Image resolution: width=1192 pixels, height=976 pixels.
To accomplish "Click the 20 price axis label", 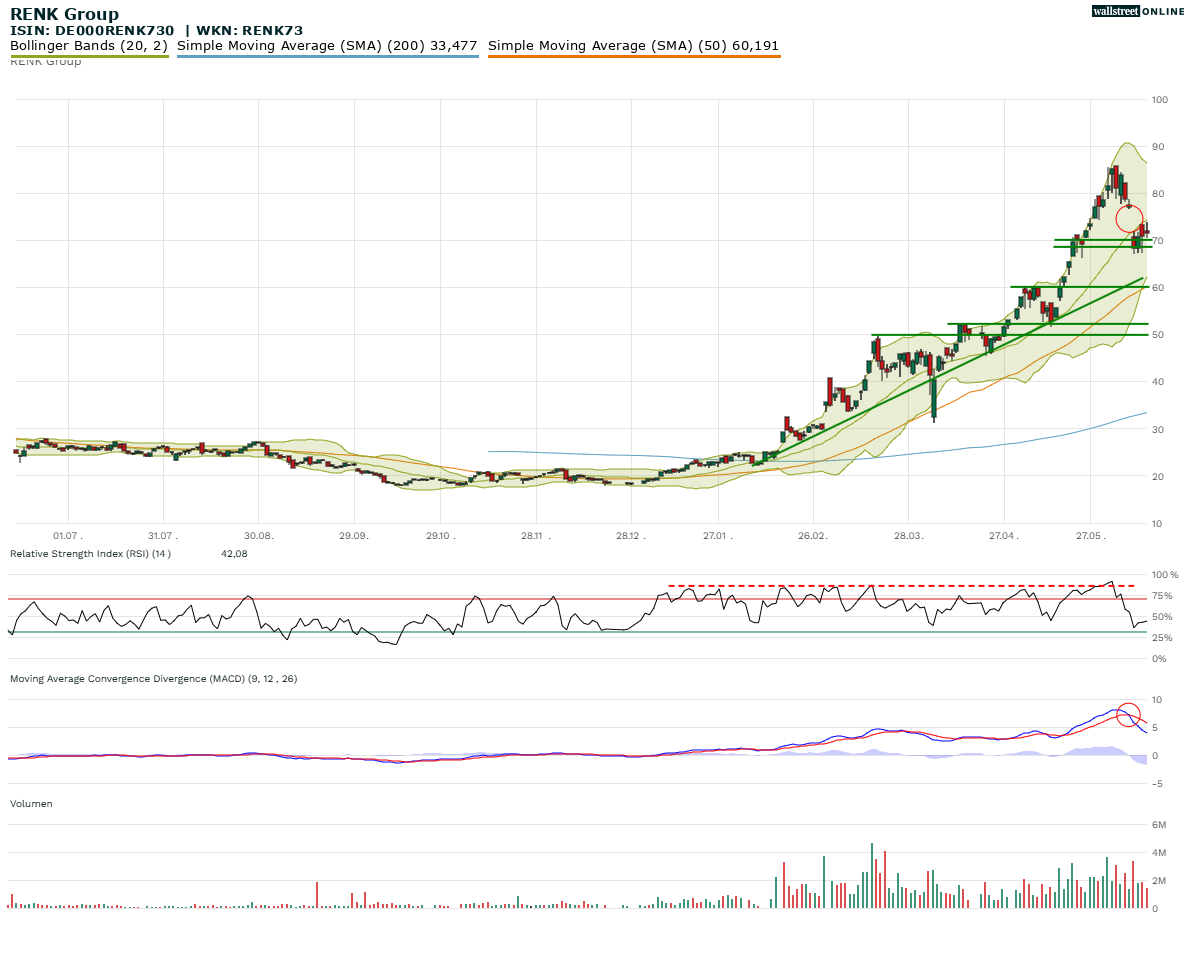I will pyautogui.click(x=1158, y=477).
